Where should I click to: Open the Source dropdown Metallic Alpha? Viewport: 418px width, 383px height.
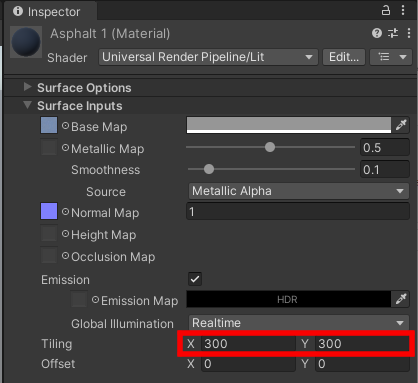[x=299, y=191]
